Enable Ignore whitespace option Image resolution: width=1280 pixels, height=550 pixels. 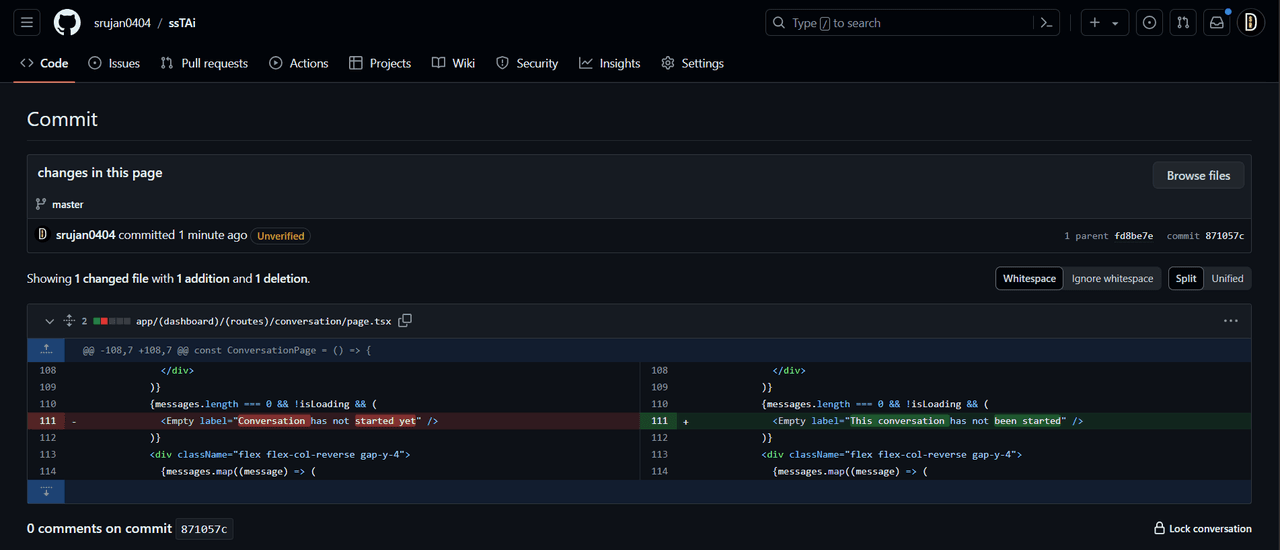[1112, 278]
